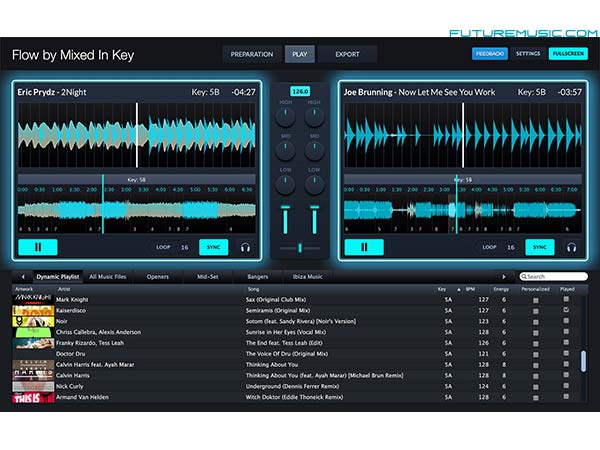600x450 pixels.
Task: Open the Openers playlist tab
Action: (158, 277)
